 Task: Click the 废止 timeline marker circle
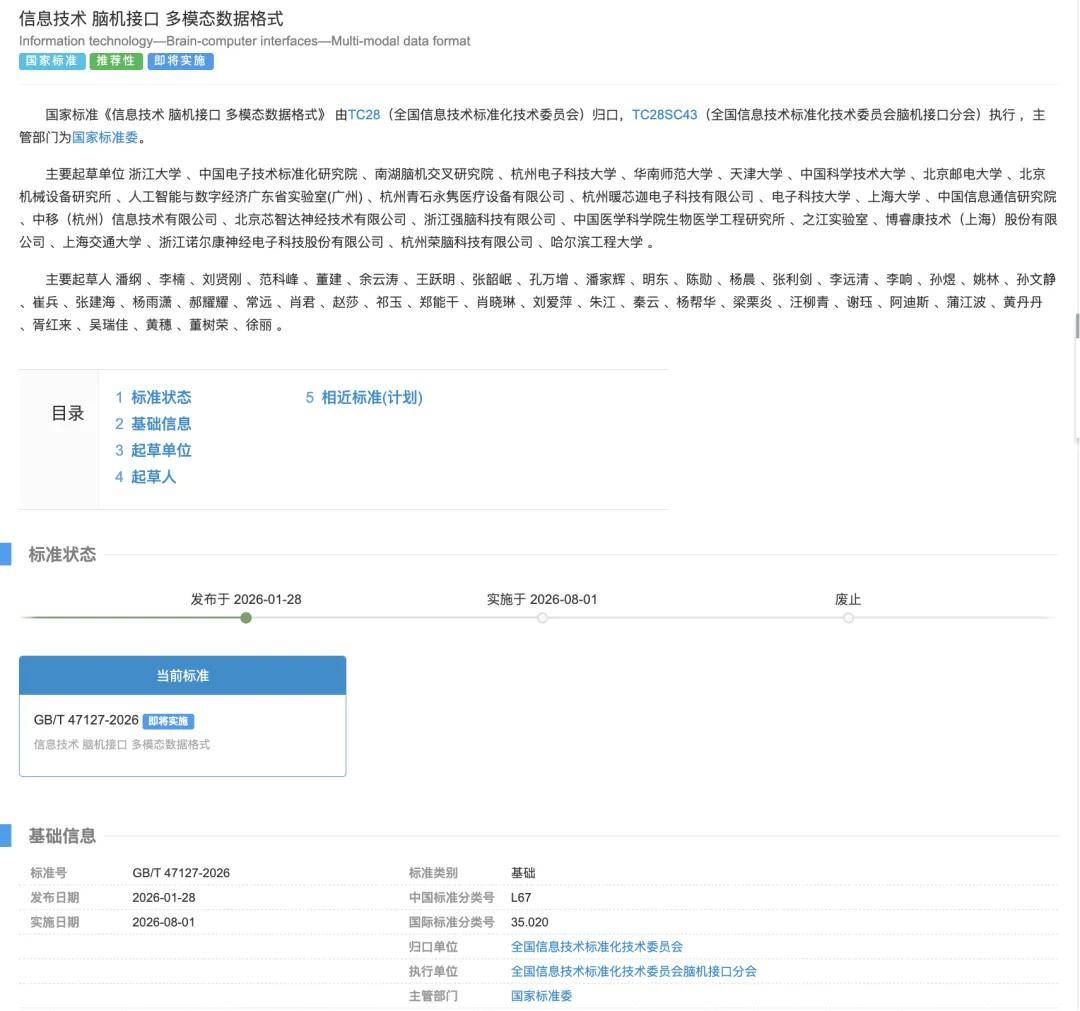pos(848,618)
